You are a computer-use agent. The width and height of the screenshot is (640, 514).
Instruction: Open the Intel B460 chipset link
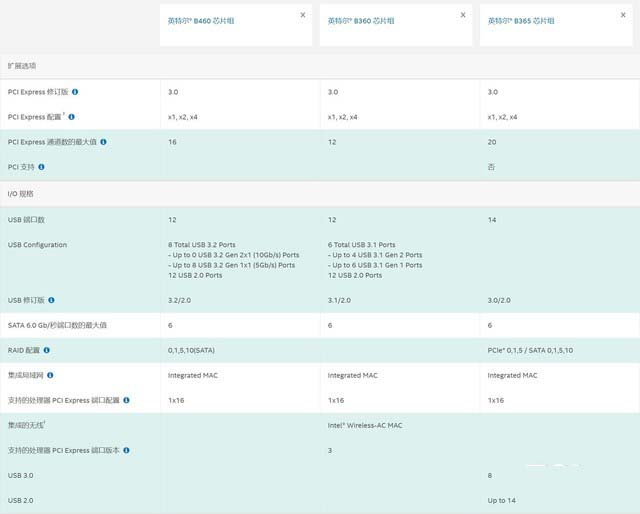point(201,21)
